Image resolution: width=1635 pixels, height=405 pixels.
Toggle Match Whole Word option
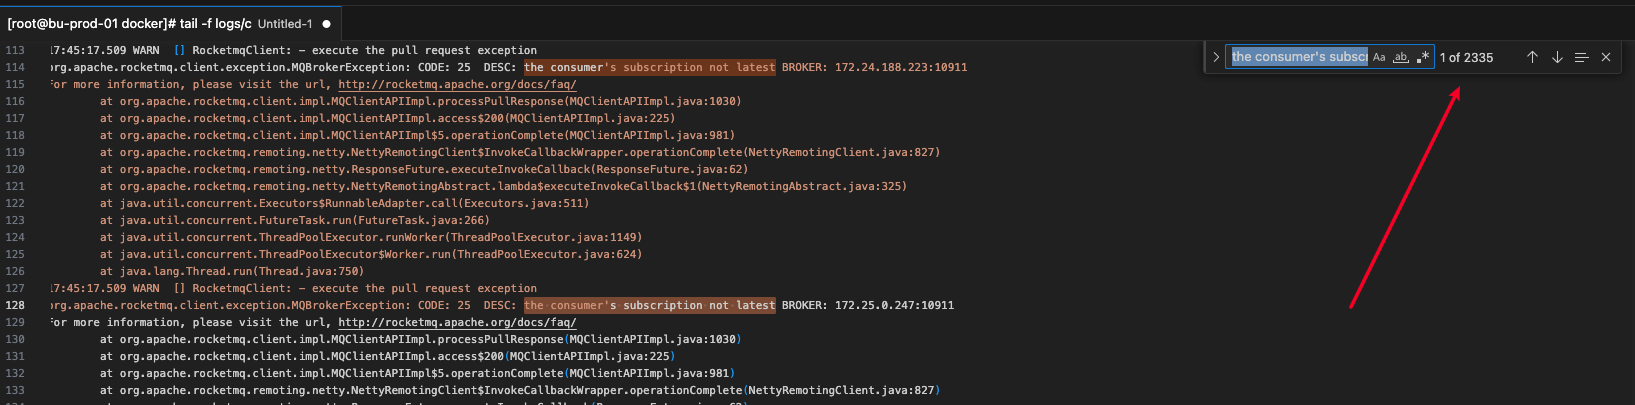1401,57
